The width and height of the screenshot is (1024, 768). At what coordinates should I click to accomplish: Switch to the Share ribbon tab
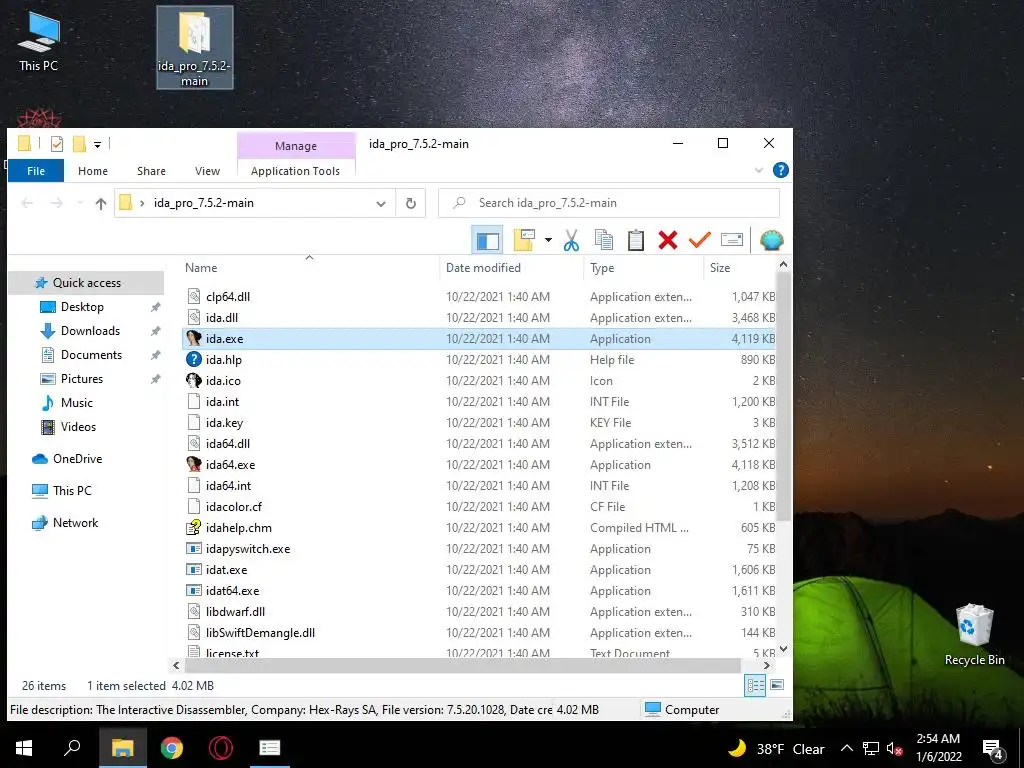click(151, 171)
